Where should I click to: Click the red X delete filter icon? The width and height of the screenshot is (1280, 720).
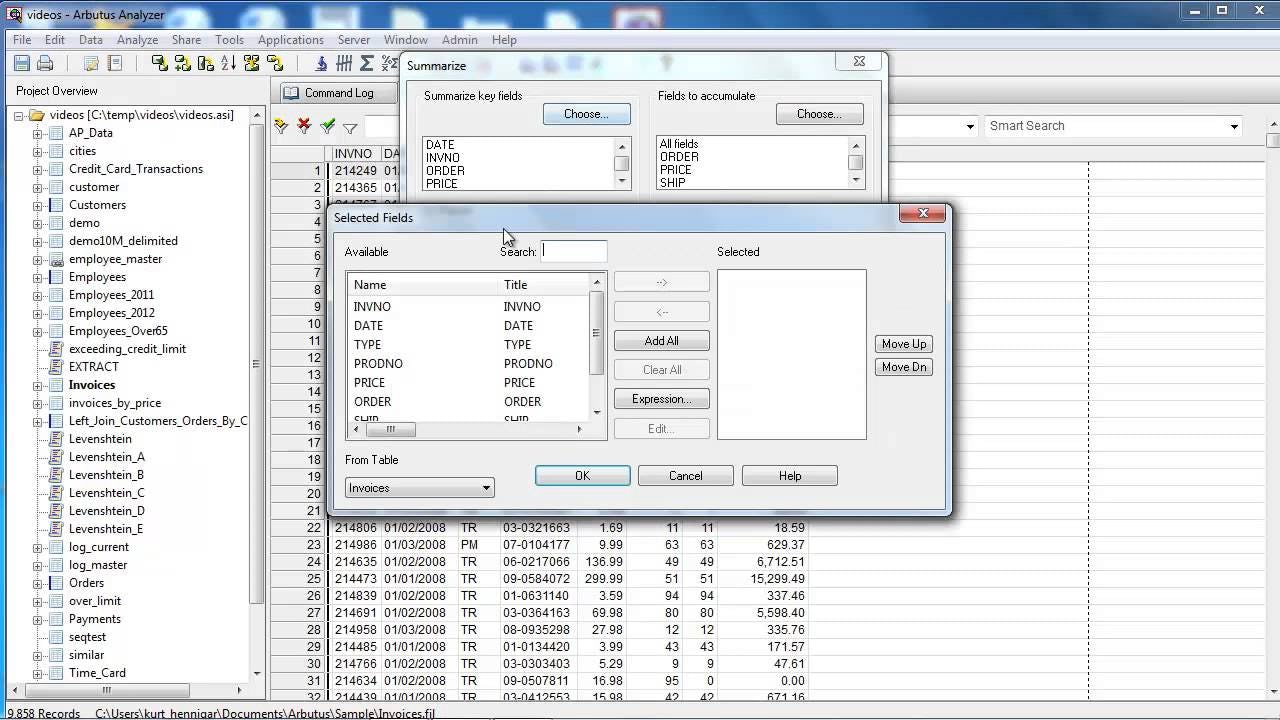coord(303,127)
